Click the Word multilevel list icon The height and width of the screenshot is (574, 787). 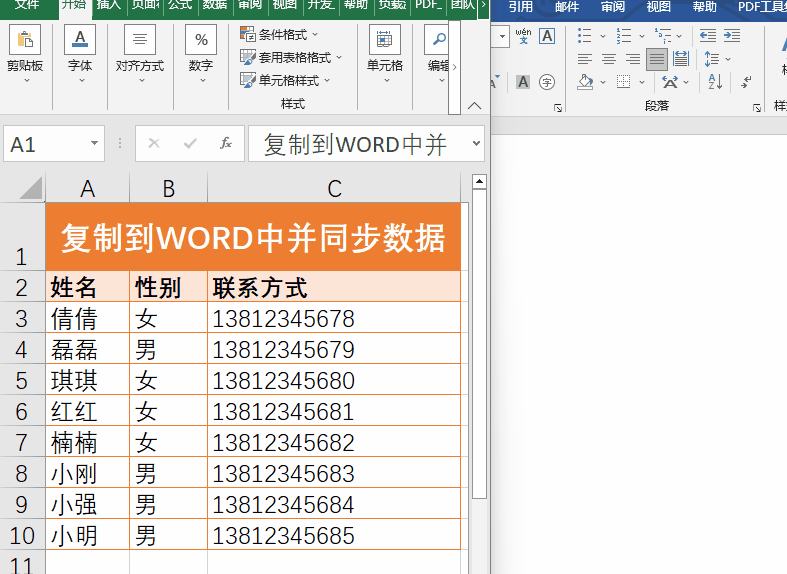pyautogui.click(x=664, y=36)
